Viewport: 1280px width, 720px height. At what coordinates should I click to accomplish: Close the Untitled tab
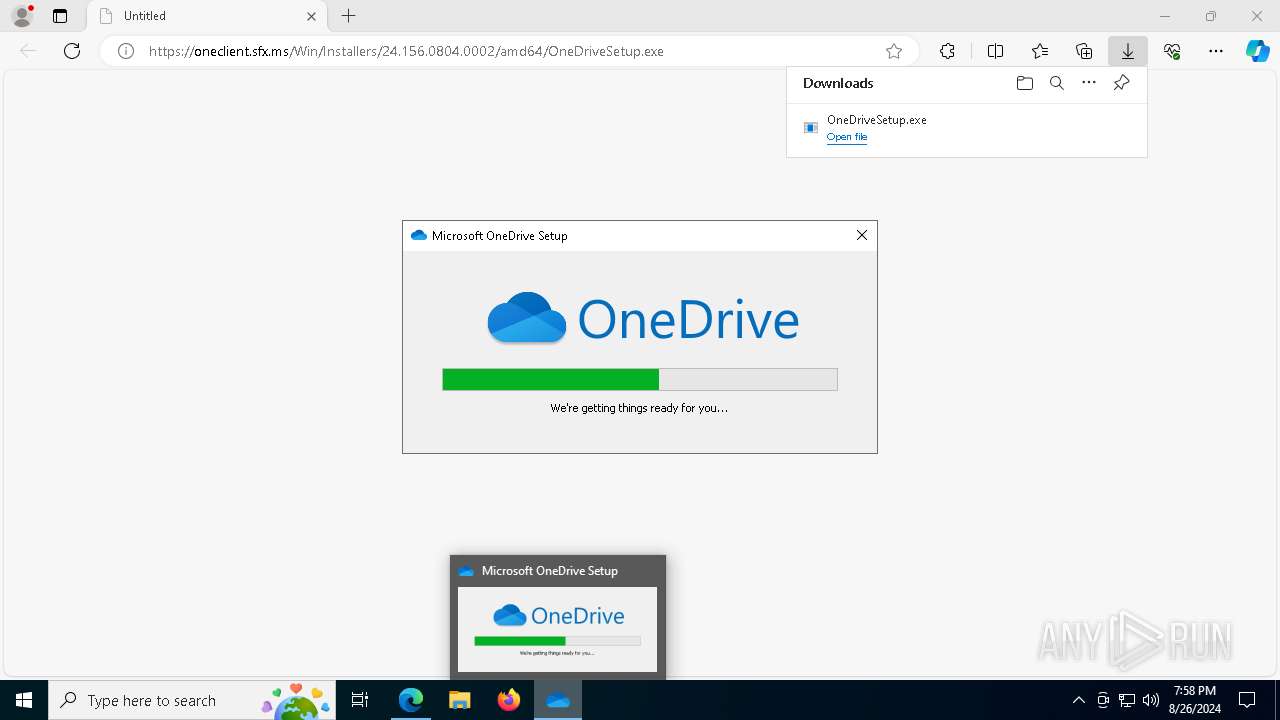pyautogui.click(x=311, y=16)
